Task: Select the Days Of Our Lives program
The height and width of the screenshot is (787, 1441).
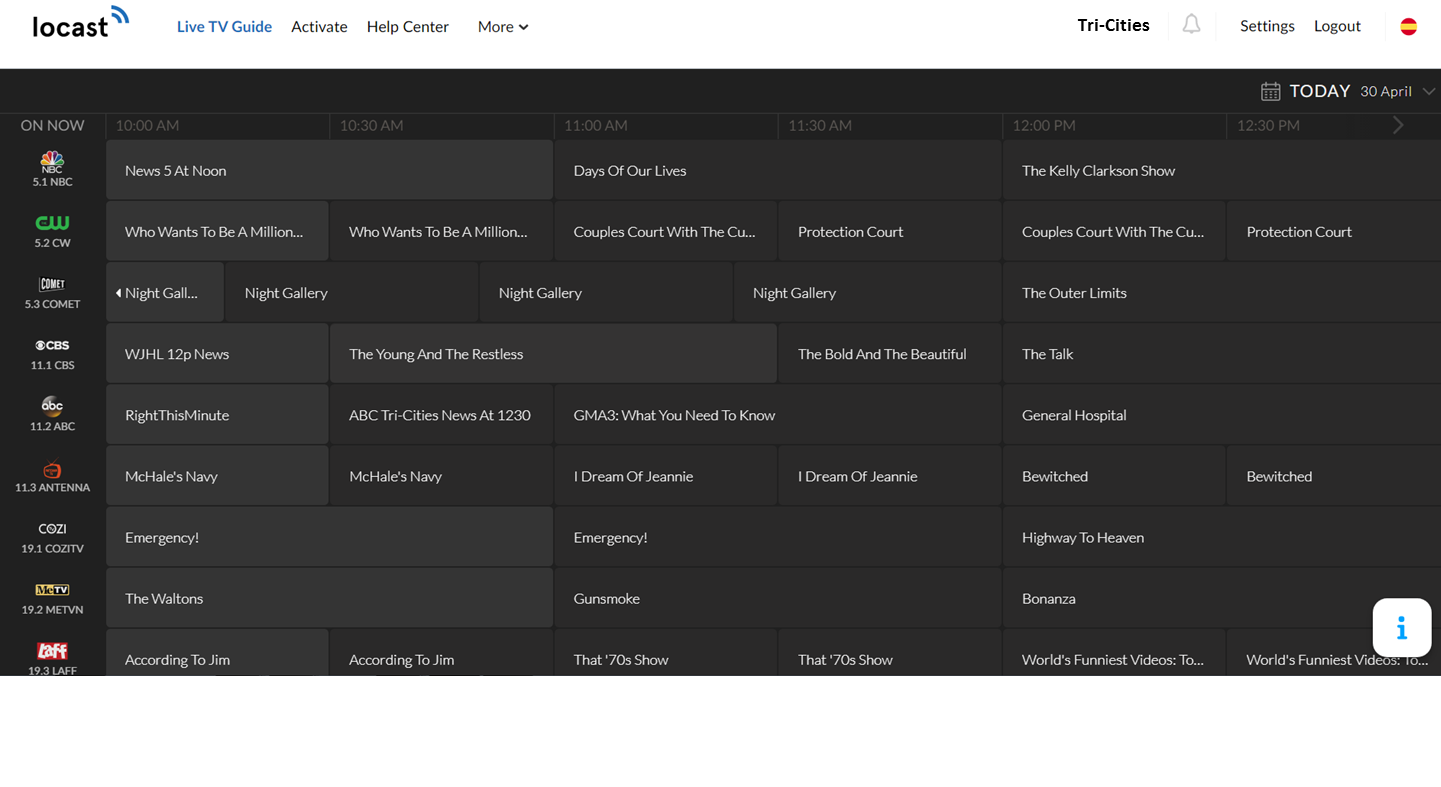Action: pos(630,171)
